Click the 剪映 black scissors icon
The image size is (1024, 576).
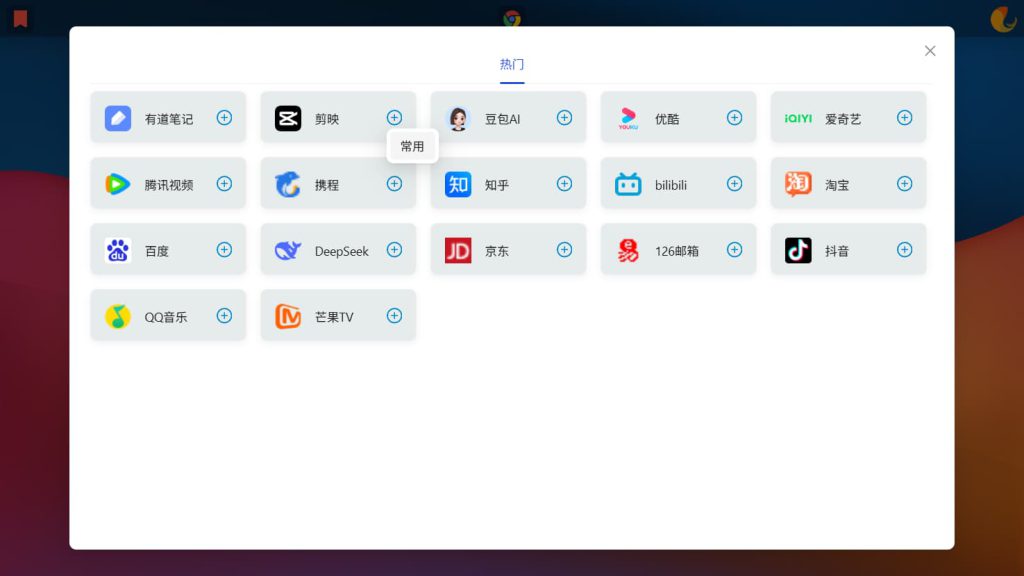pyautogui.click(x=288, y=117)
